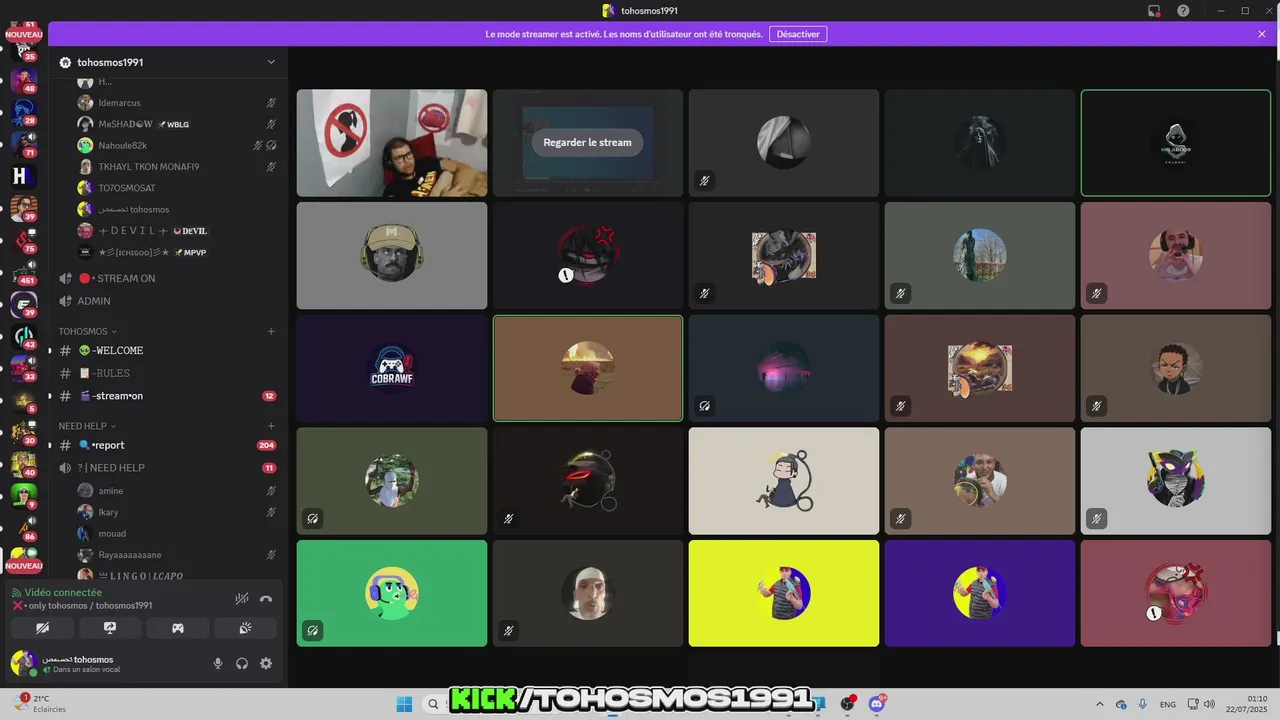Open bottom NOUVEAU unread indicator
The width and height of the screenshot is (1280, 720).
point(24,566)
